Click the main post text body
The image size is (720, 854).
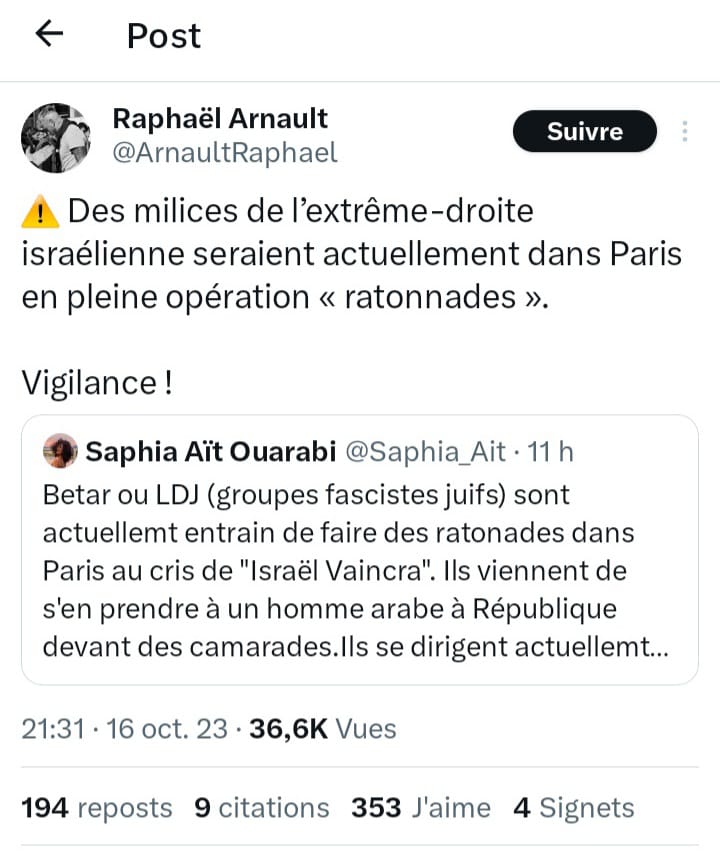tap(350, 255)
